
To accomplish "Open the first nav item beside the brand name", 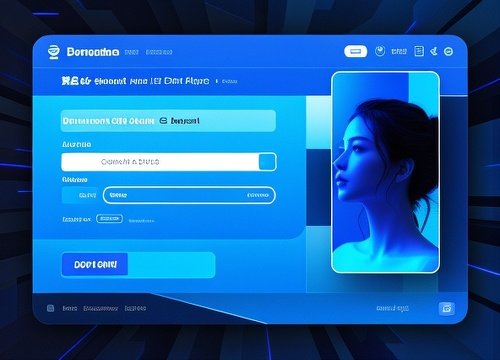I will (131, 52).
